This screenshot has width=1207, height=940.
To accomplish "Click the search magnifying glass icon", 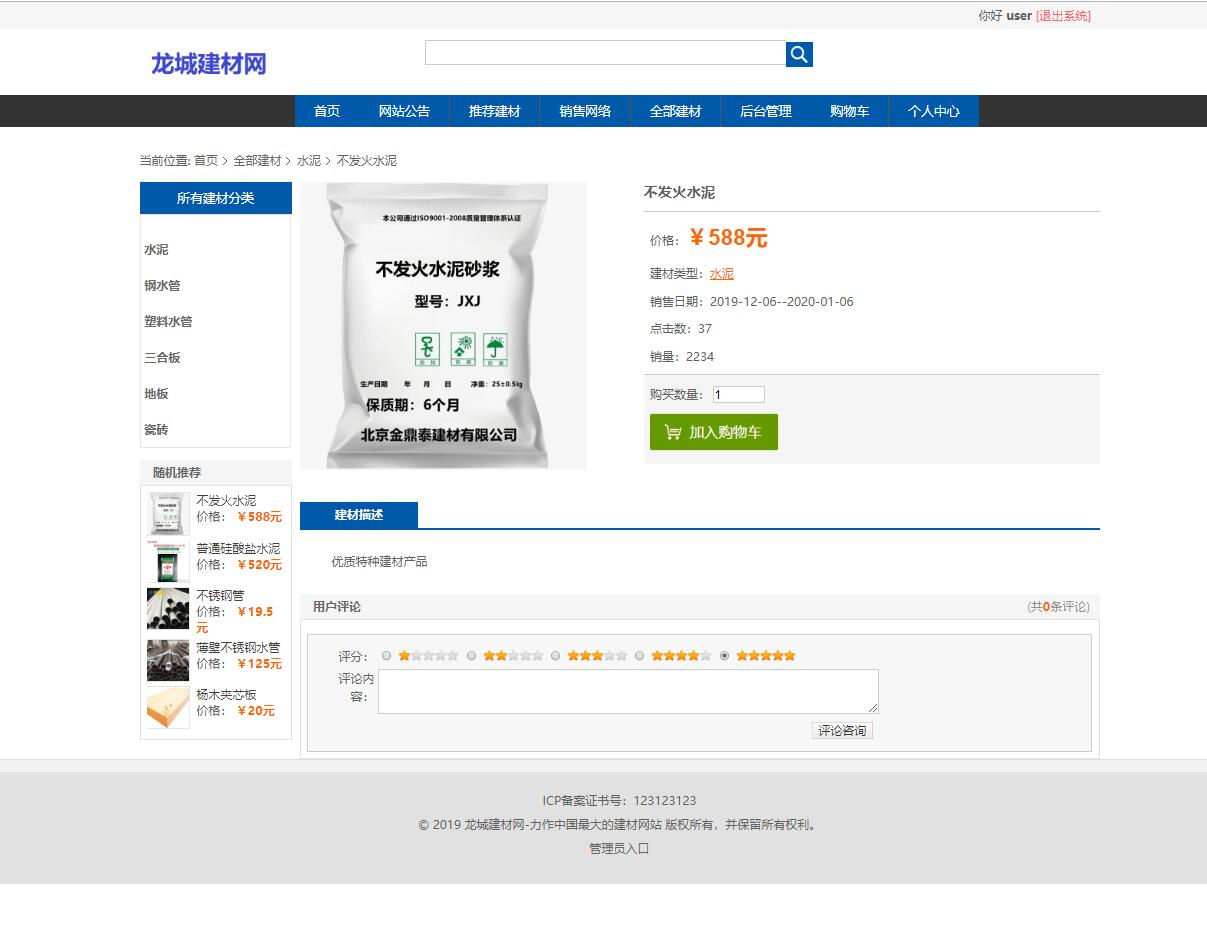I will tap(798, 54).
